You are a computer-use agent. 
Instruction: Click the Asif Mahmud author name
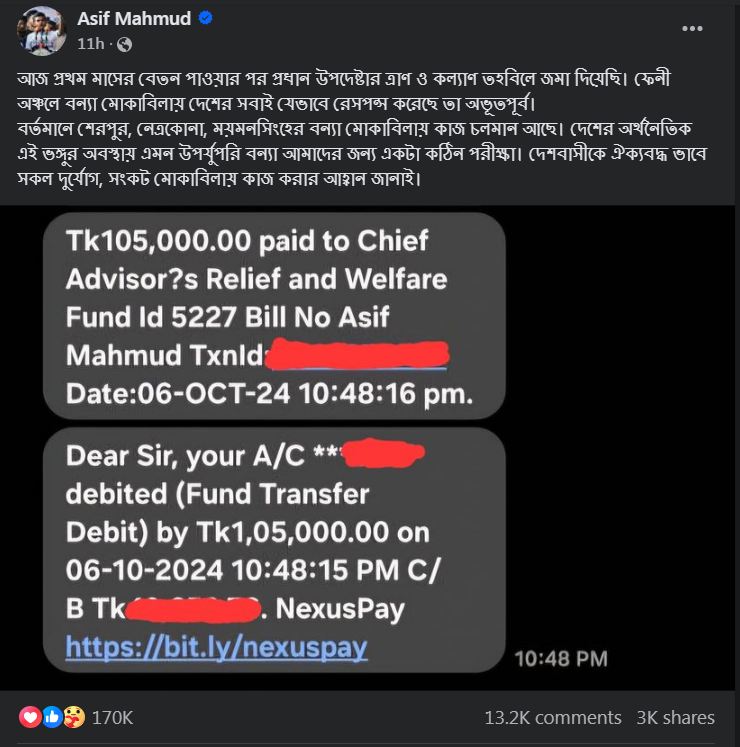tap(134, 19)
